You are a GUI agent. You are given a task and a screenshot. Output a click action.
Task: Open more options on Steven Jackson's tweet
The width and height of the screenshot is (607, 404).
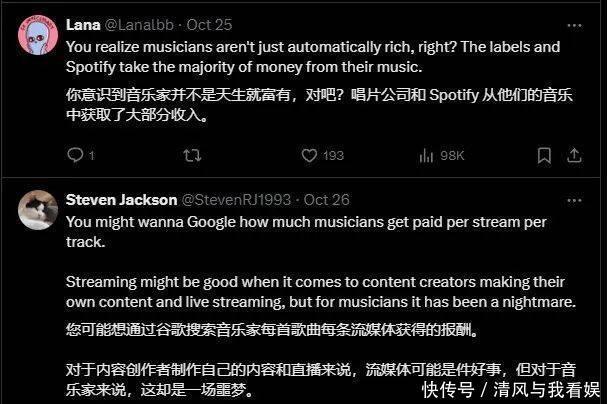coord(574,200)
